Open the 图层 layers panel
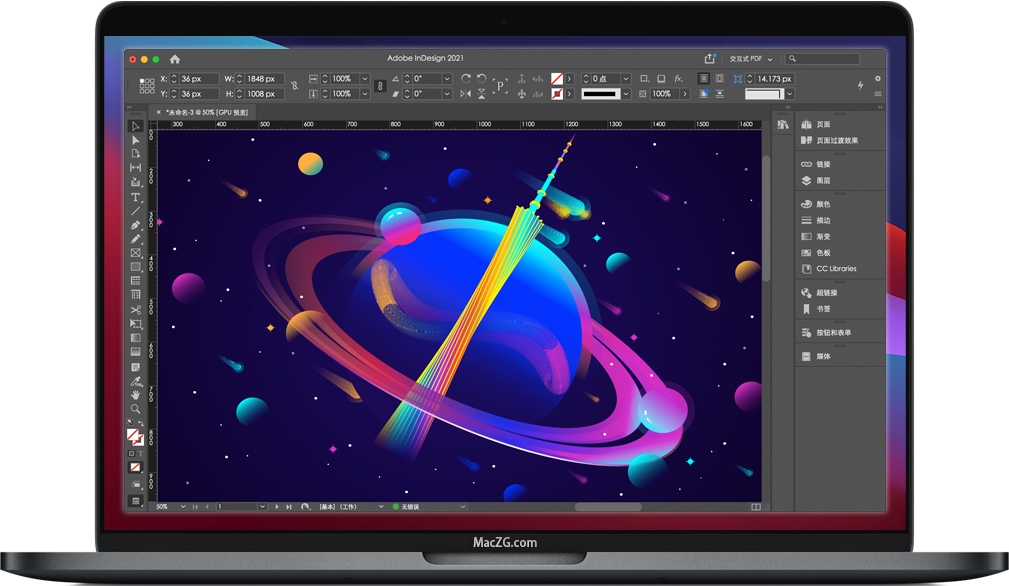 (823, 181)
